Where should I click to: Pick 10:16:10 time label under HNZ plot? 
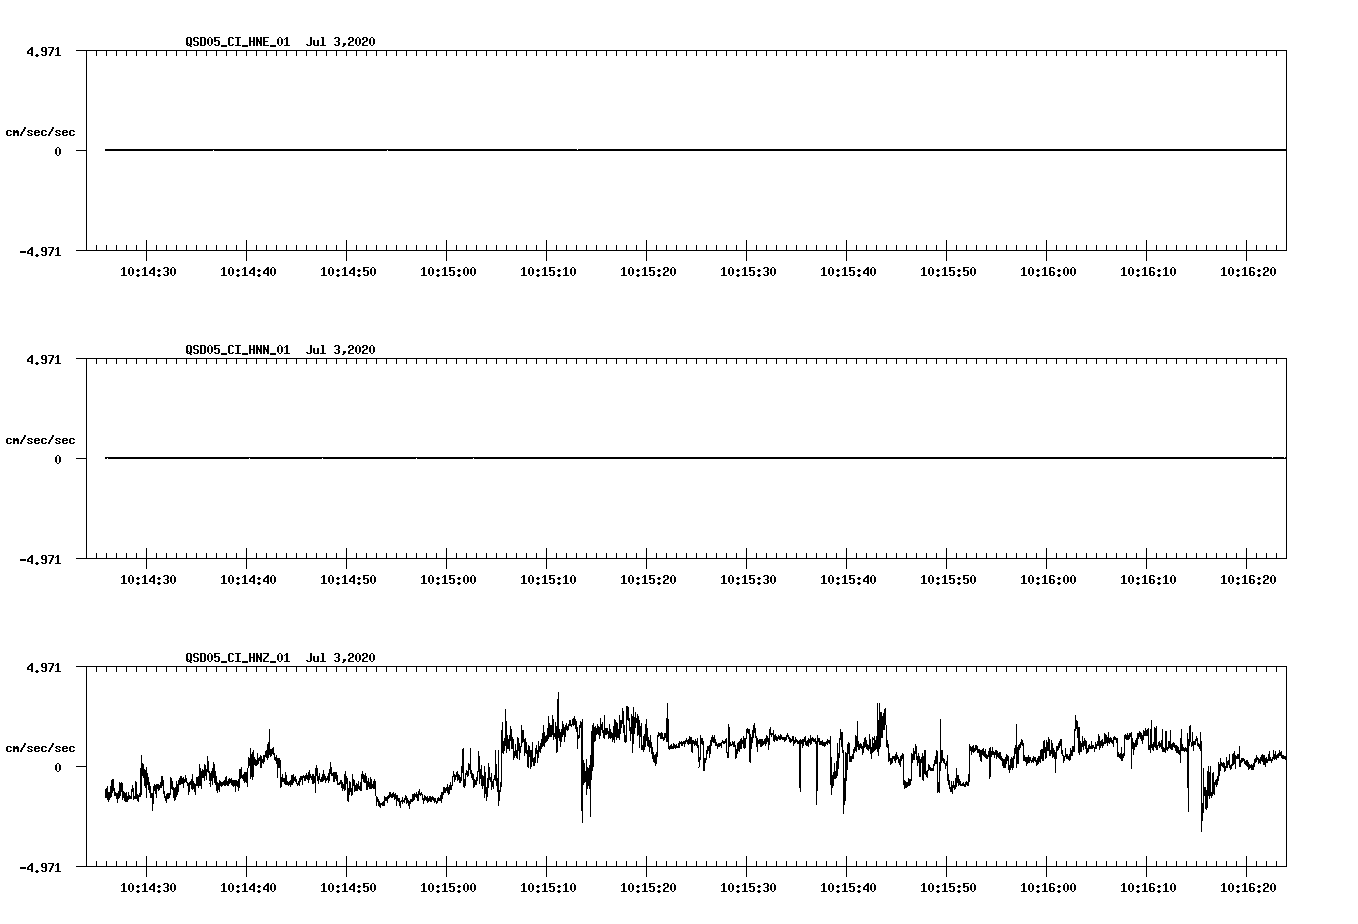coord(1148,888)
